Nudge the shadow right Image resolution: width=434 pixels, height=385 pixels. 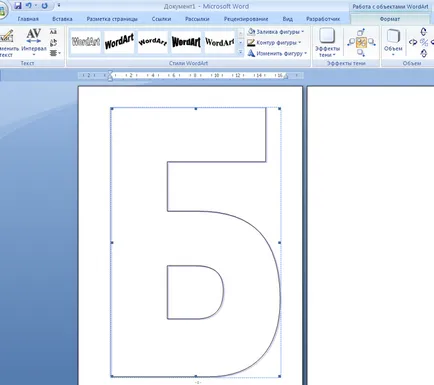pos(372,42)
